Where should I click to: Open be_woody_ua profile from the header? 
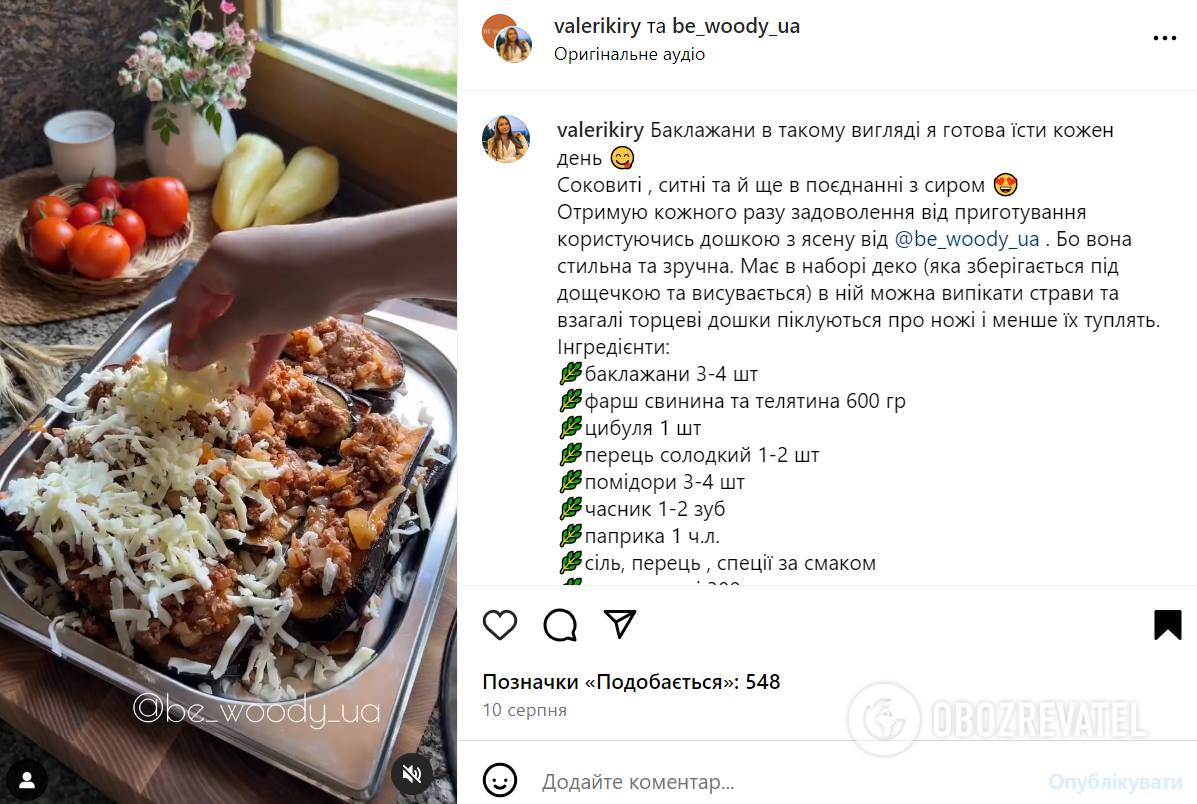click(736, 26)
